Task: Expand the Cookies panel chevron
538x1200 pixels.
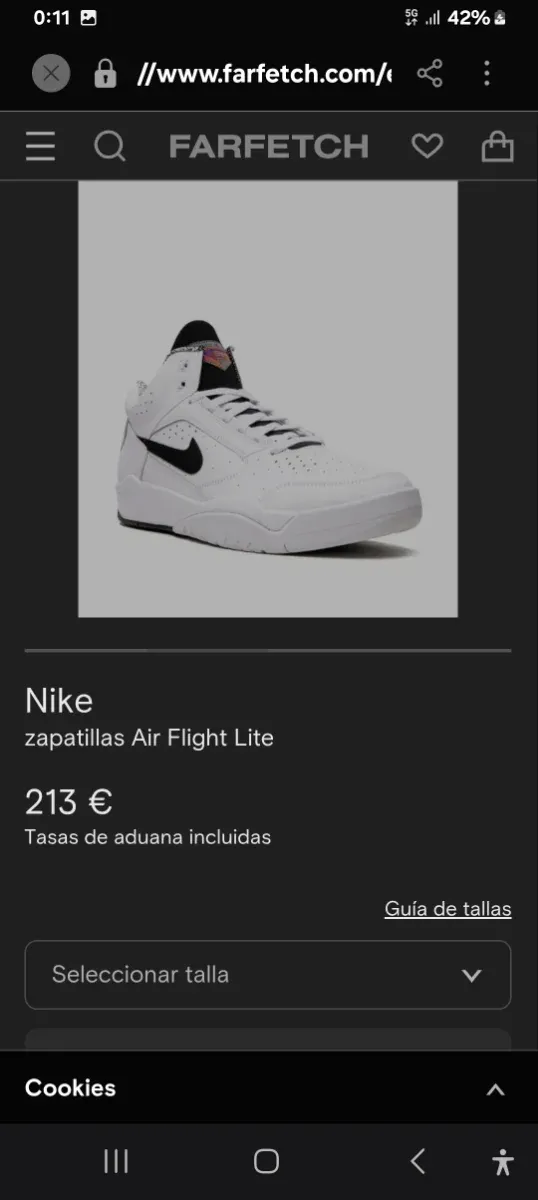Action: (x=495, y=1090)
